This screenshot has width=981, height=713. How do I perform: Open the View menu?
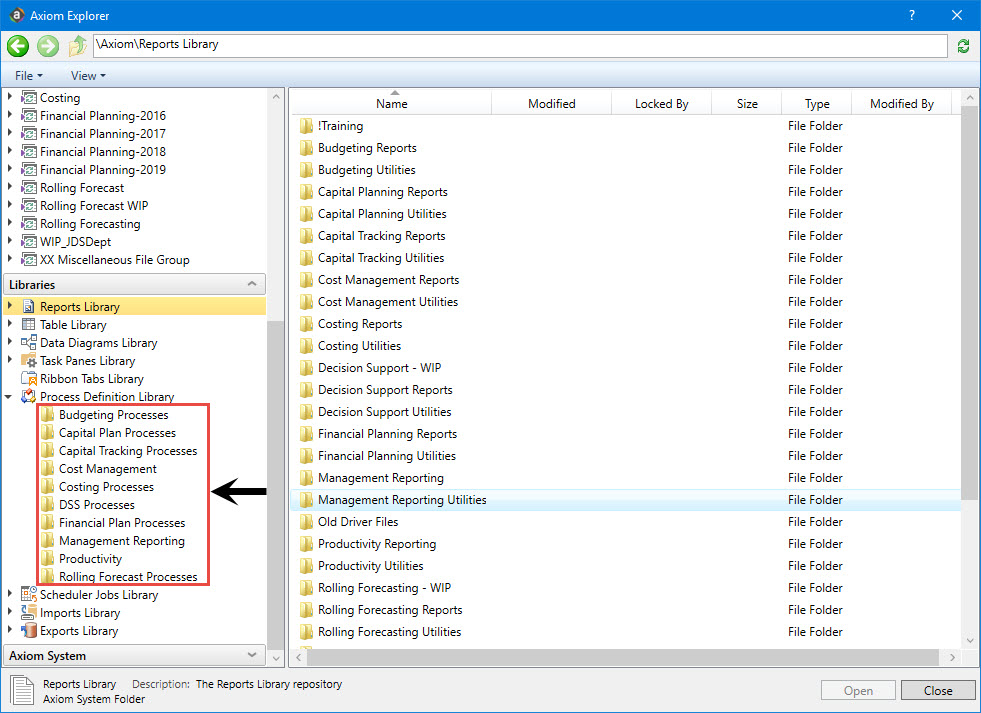click(x=87, y=76)
